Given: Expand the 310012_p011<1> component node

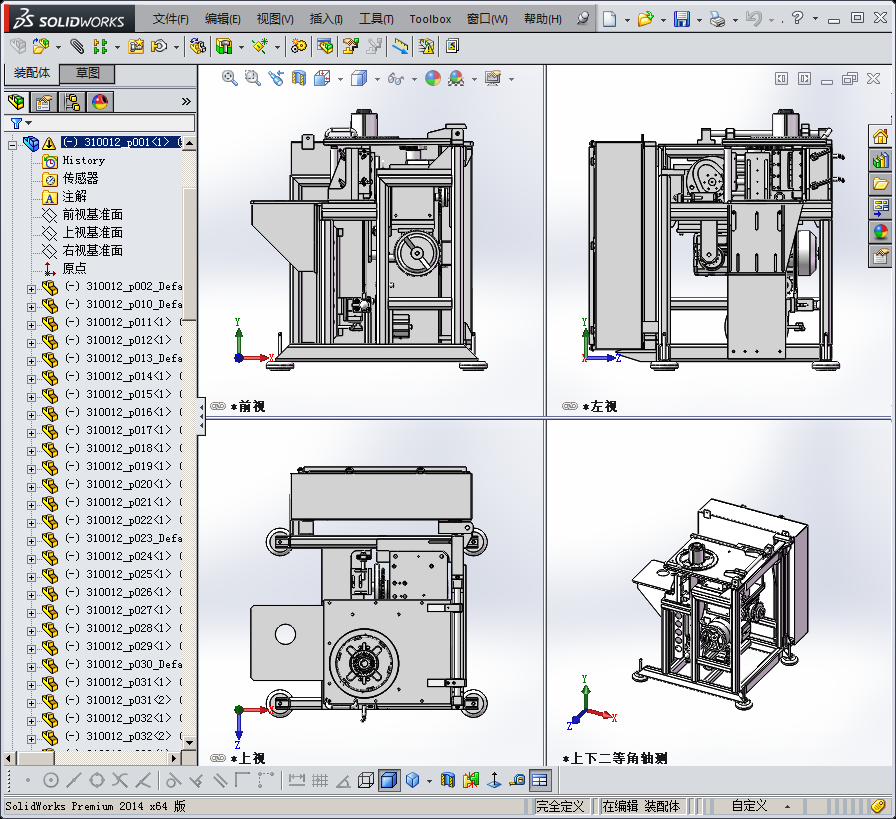Looking at the screenshot, I should point(31,323).
